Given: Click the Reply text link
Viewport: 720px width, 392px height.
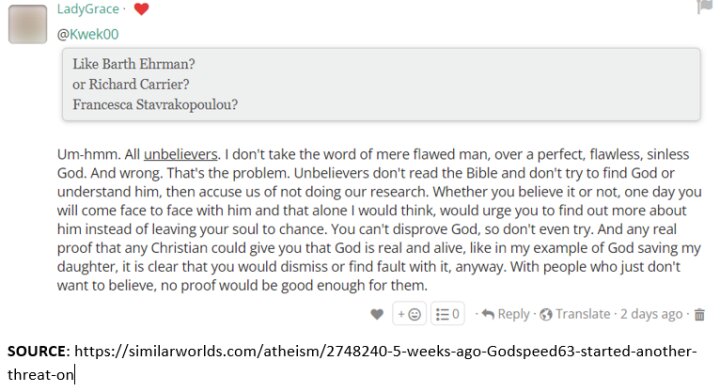Looking at the screenshot, I should (513, 314).
